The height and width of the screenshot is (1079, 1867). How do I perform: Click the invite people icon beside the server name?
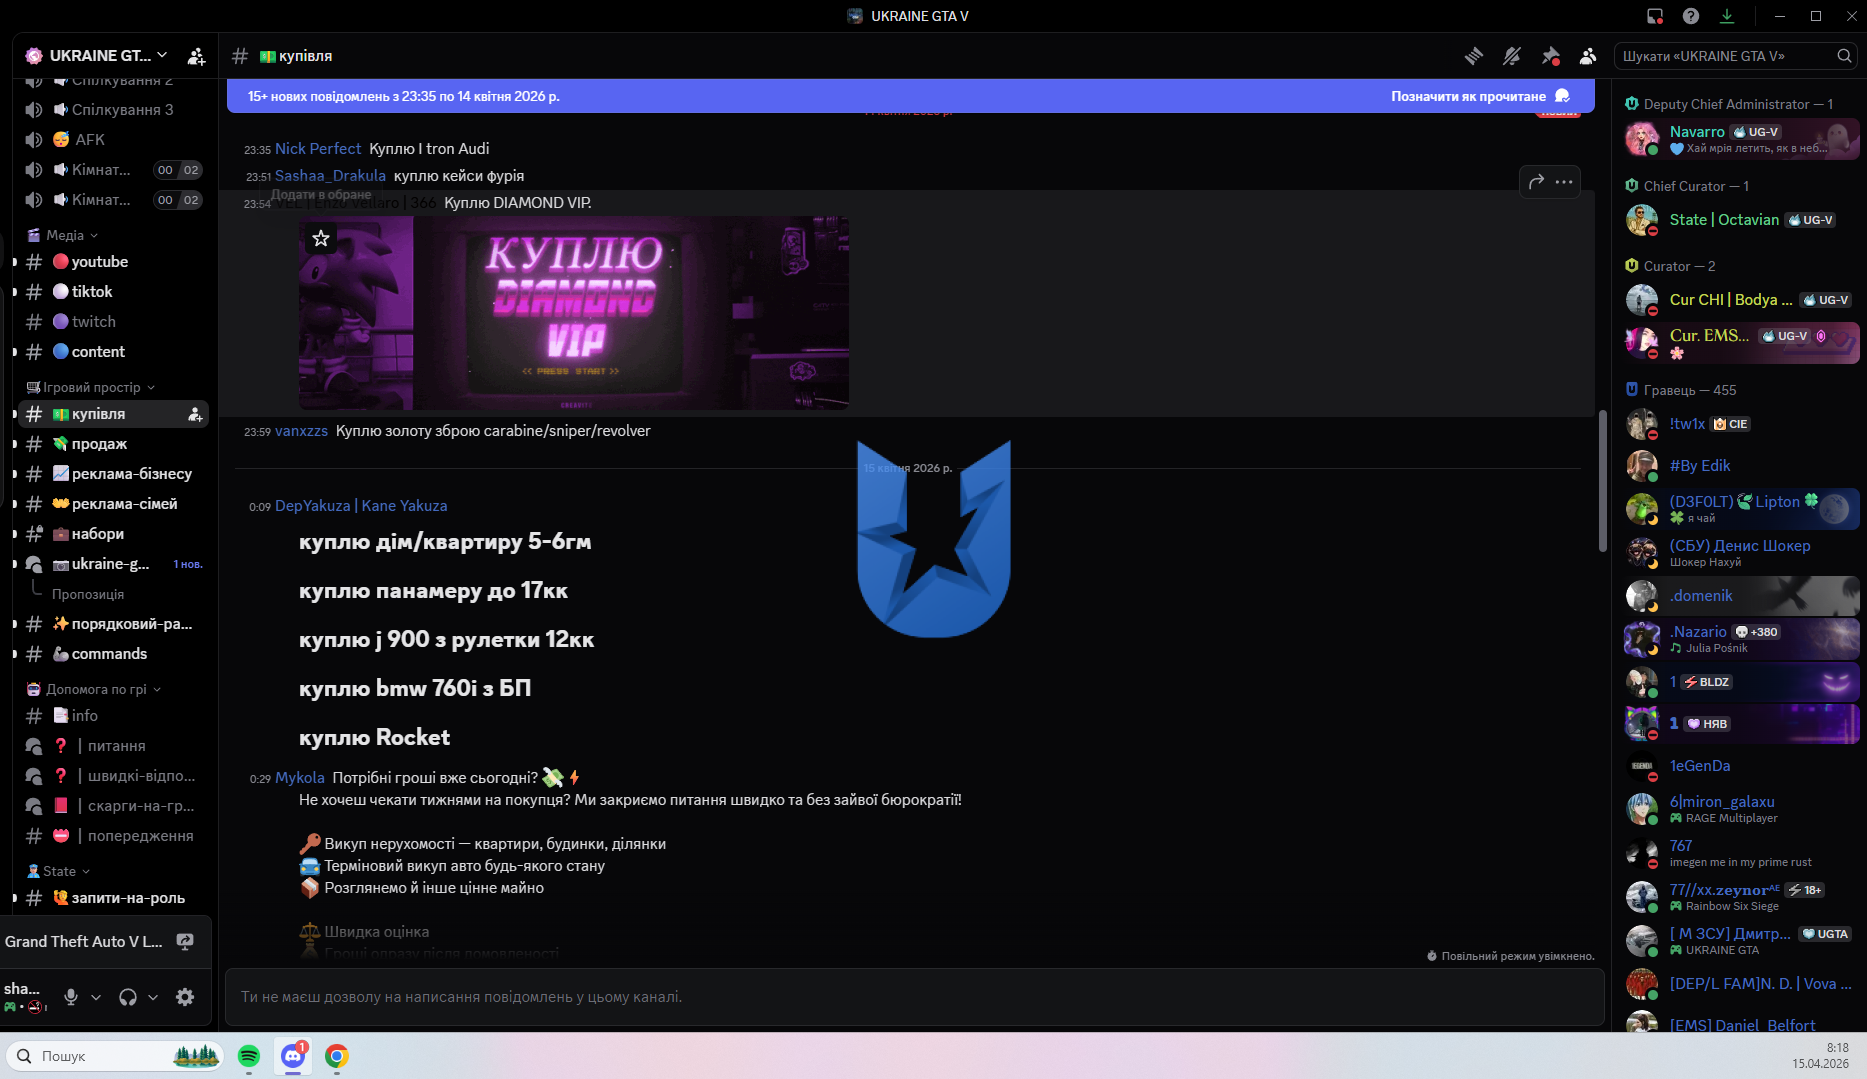tap(196, 56)
